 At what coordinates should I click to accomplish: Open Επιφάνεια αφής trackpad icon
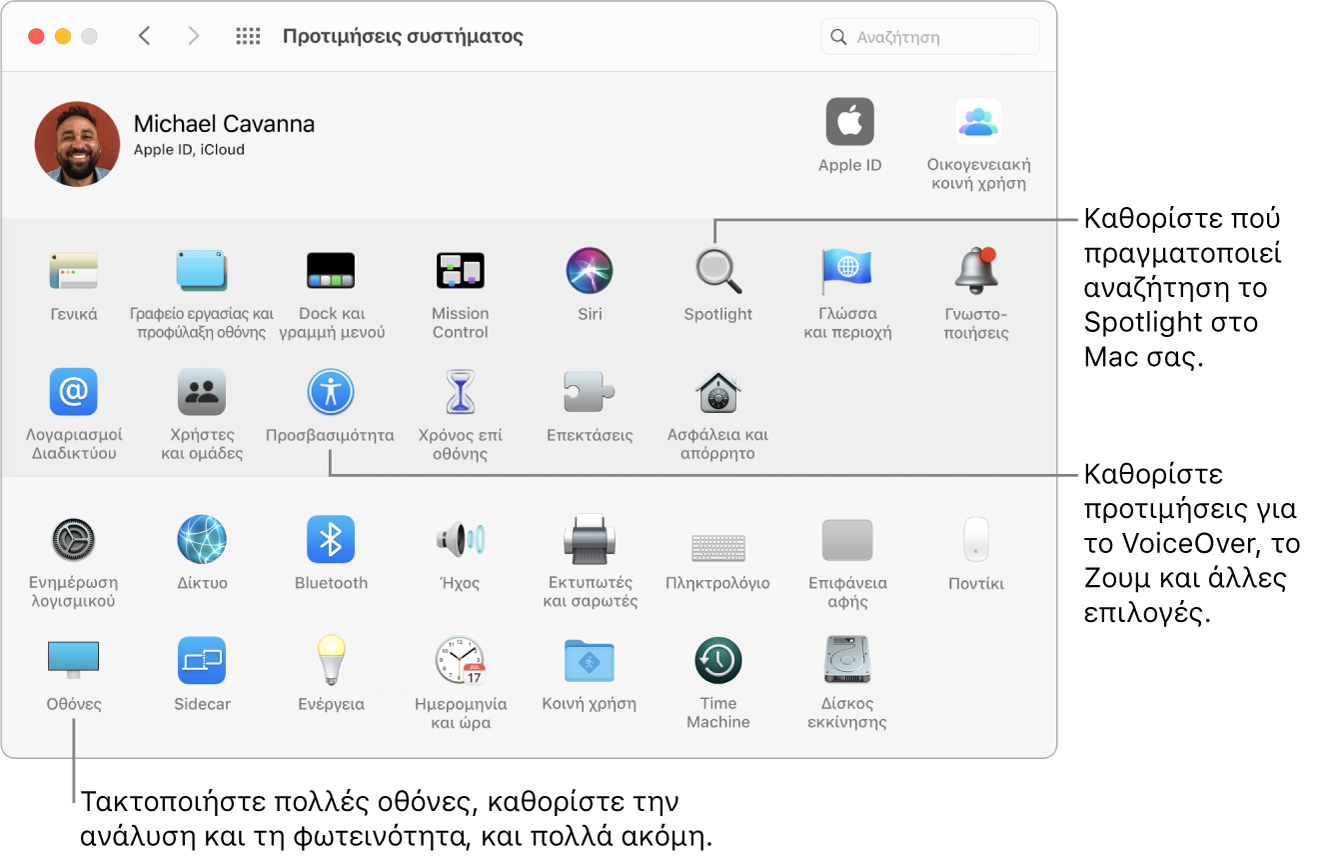tap(847, 540)
